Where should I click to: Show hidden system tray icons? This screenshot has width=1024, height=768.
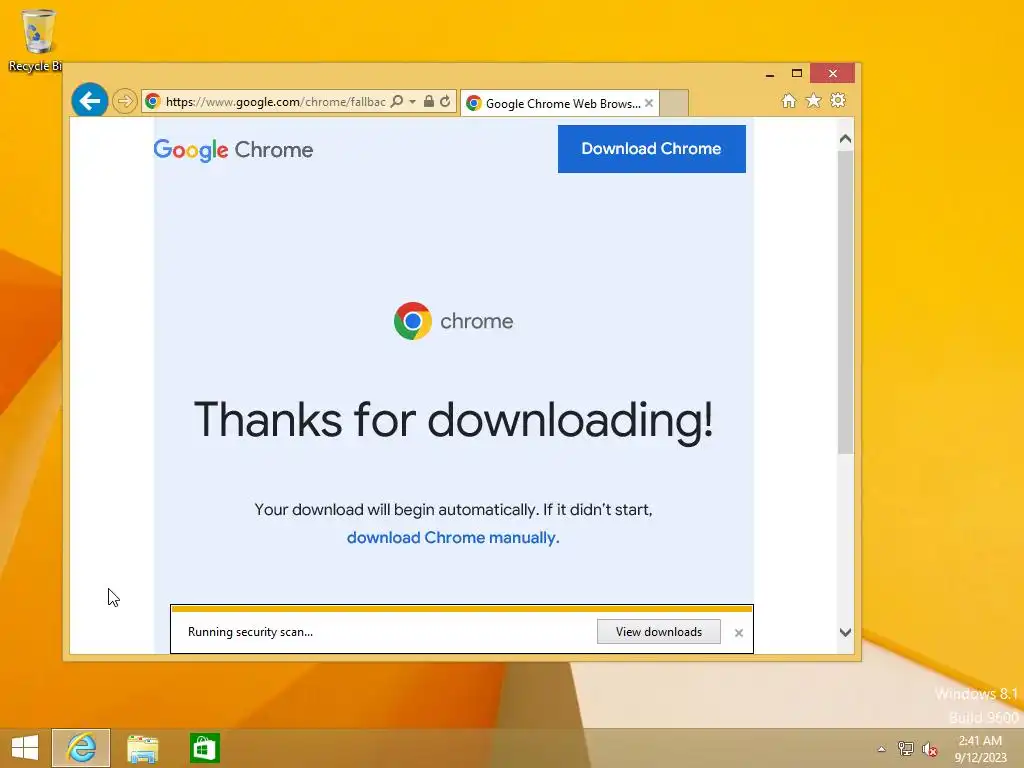click(882, 749)
